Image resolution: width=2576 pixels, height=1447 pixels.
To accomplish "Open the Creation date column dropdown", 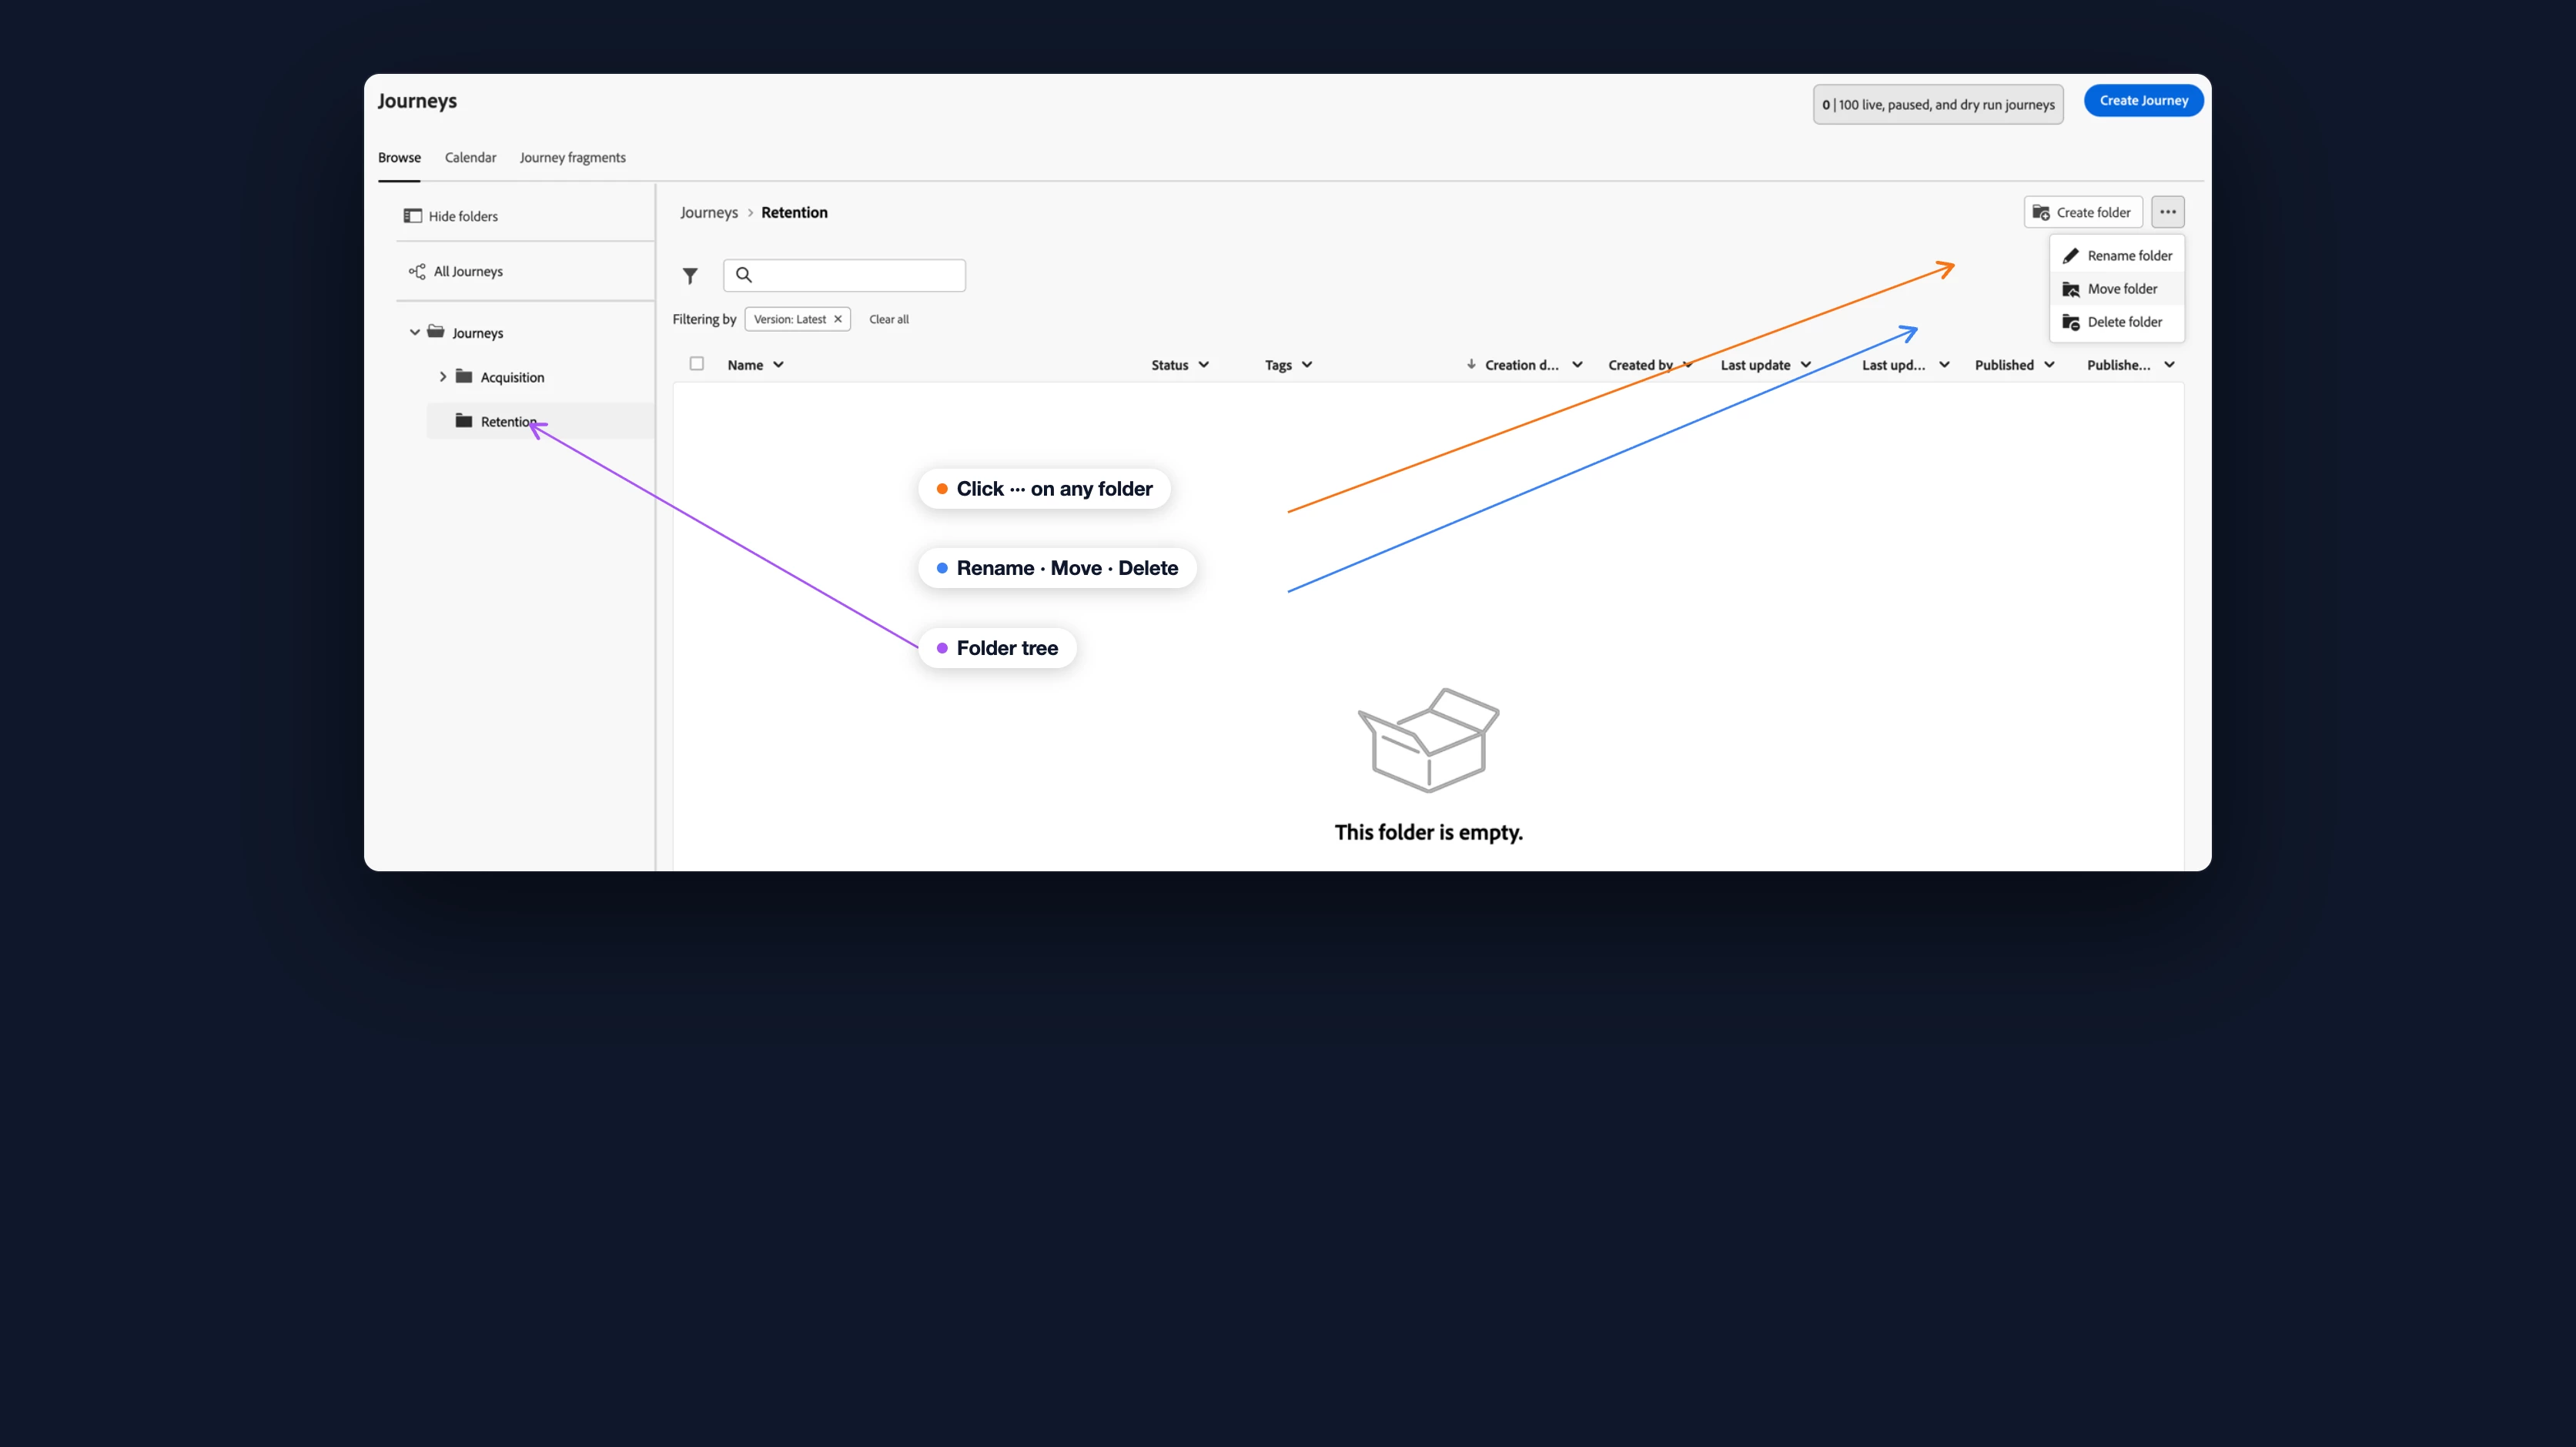I will (x=1577, y=365).
